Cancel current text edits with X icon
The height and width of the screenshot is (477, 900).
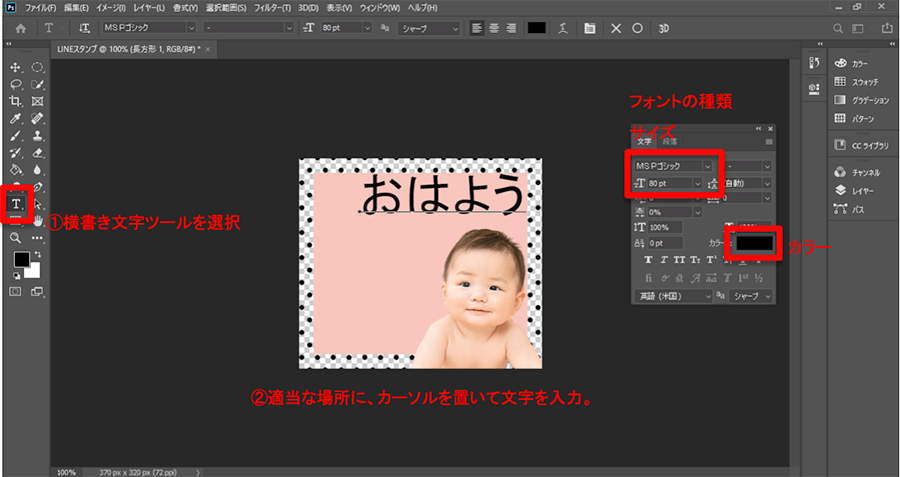click(x=615, y=28)
